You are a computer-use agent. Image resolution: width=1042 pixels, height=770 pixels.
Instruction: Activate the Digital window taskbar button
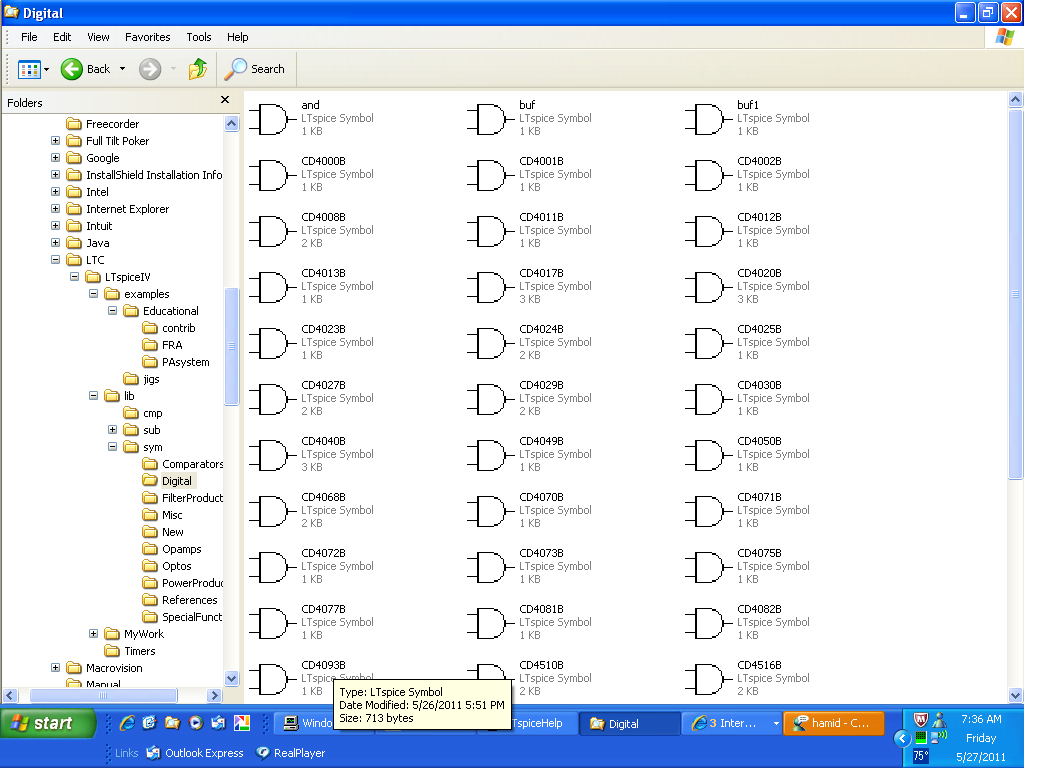point(629,723)
